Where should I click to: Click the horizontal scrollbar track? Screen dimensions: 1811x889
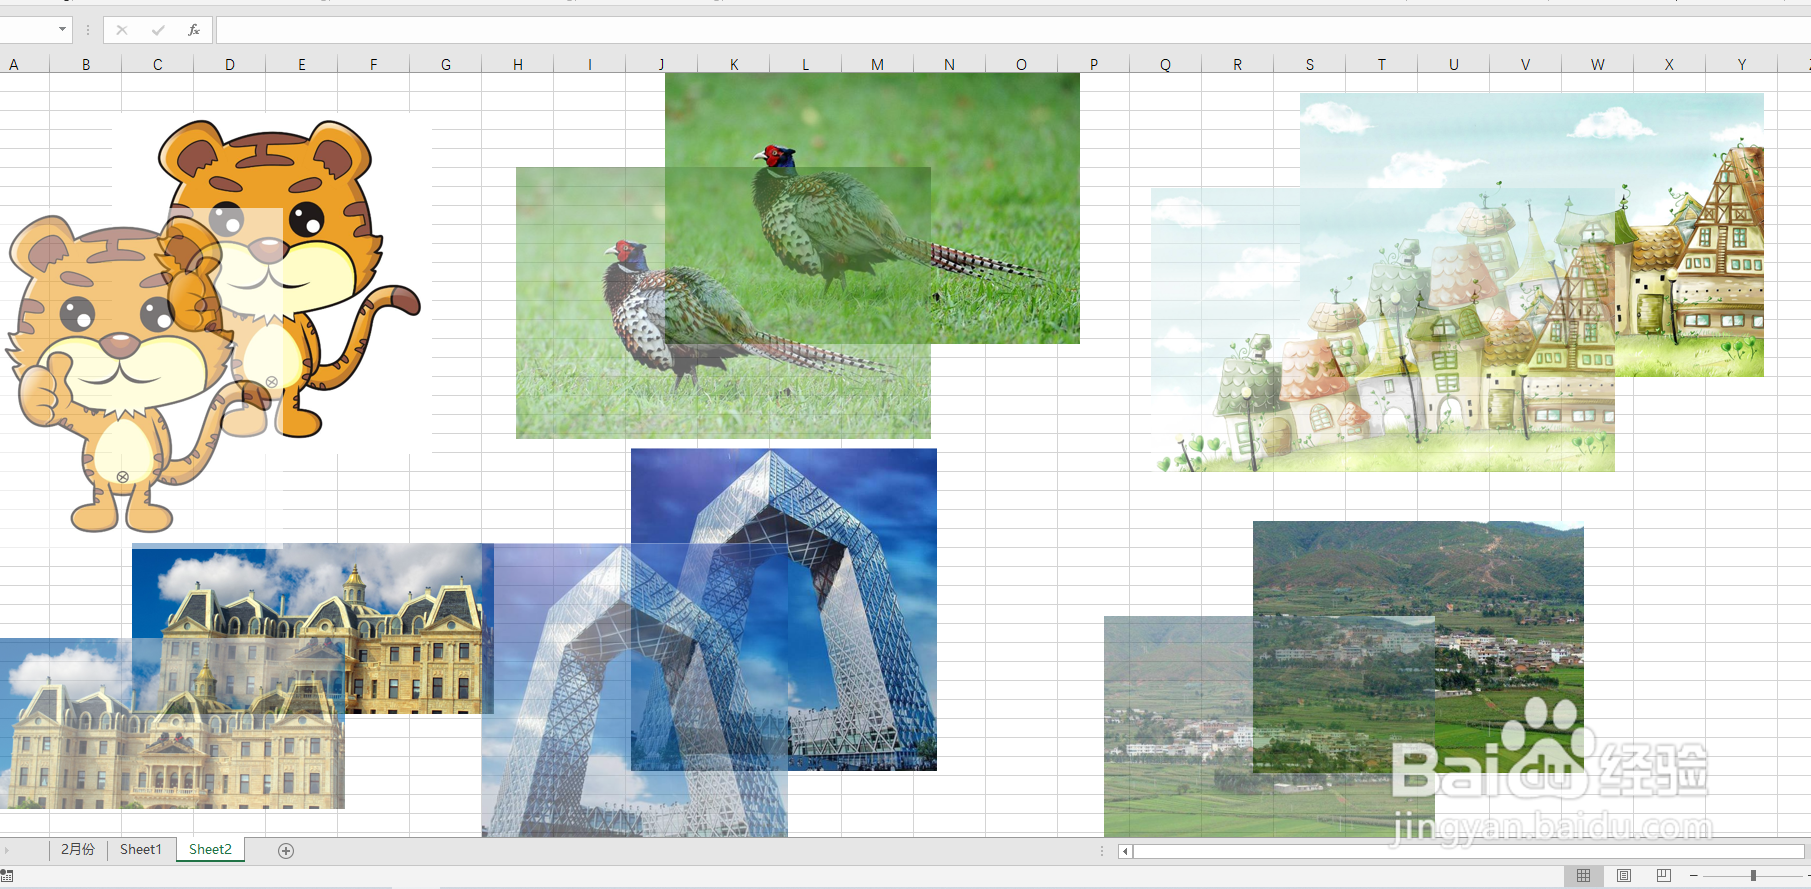1468,852
